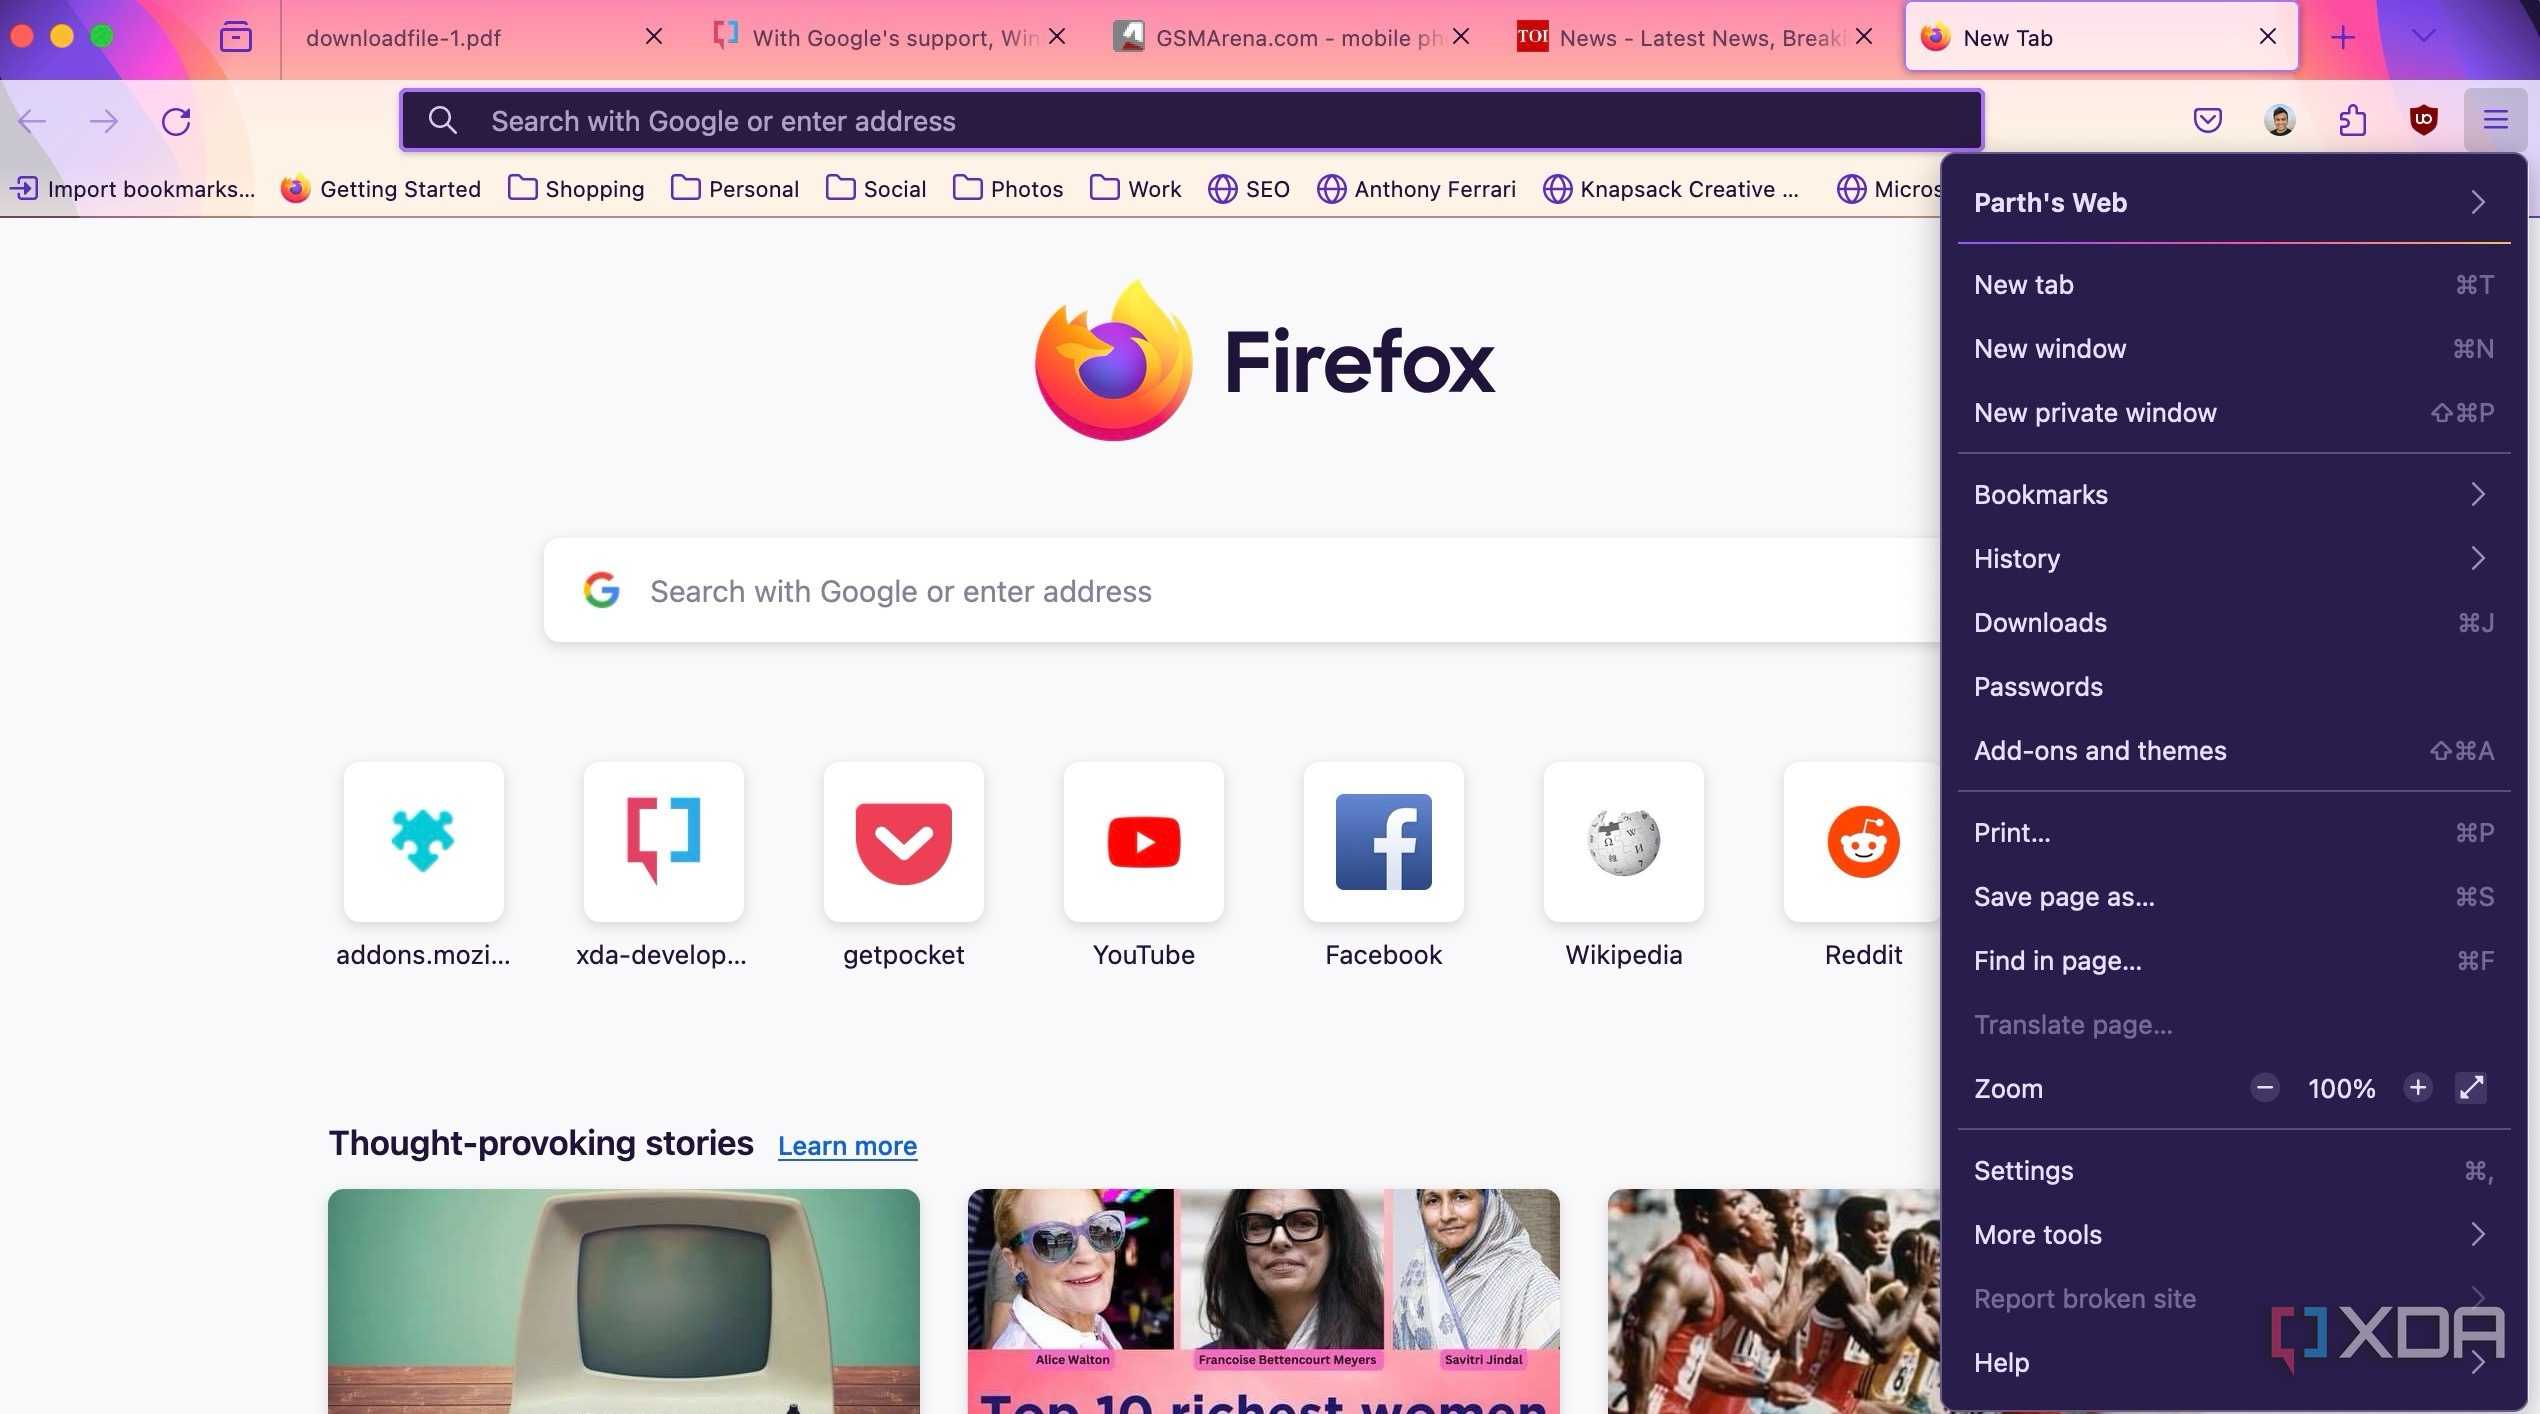This screenshot has width=2540, height=1414.
Task: Open Add-ons and themes
Action: click(2234, 751)
